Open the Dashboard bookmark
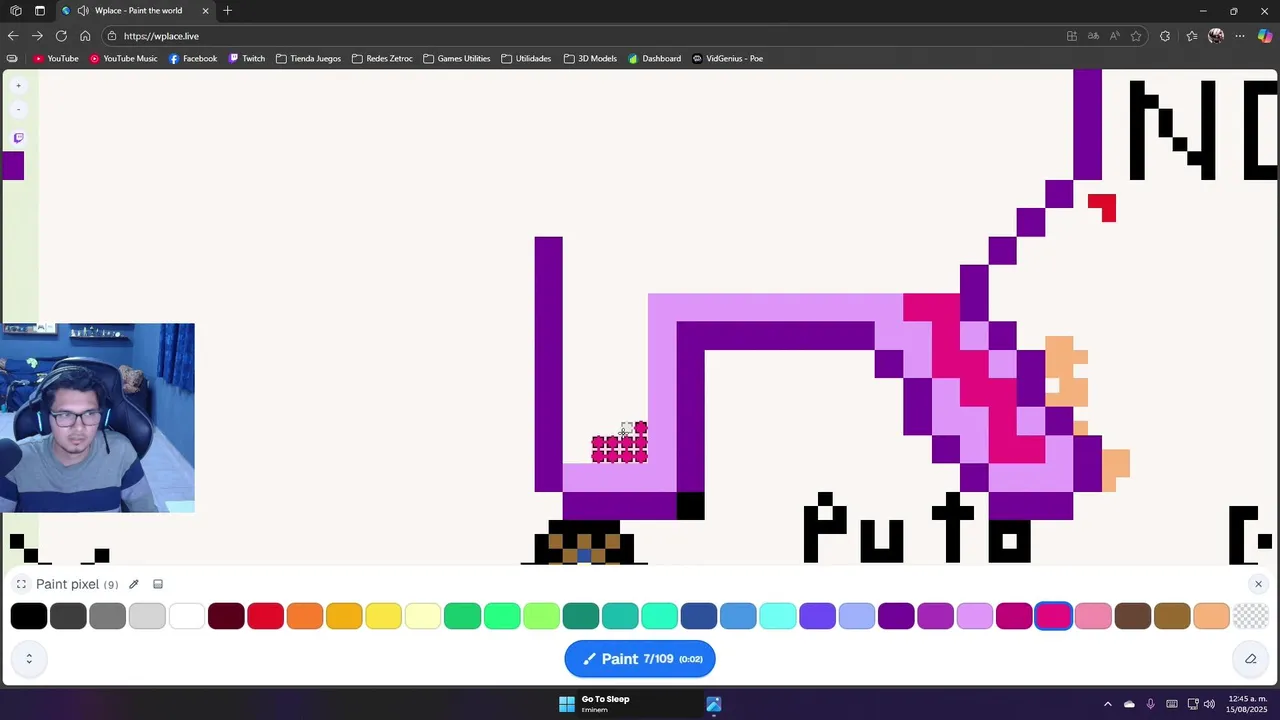1280x720 pixels. coord(654,59)
